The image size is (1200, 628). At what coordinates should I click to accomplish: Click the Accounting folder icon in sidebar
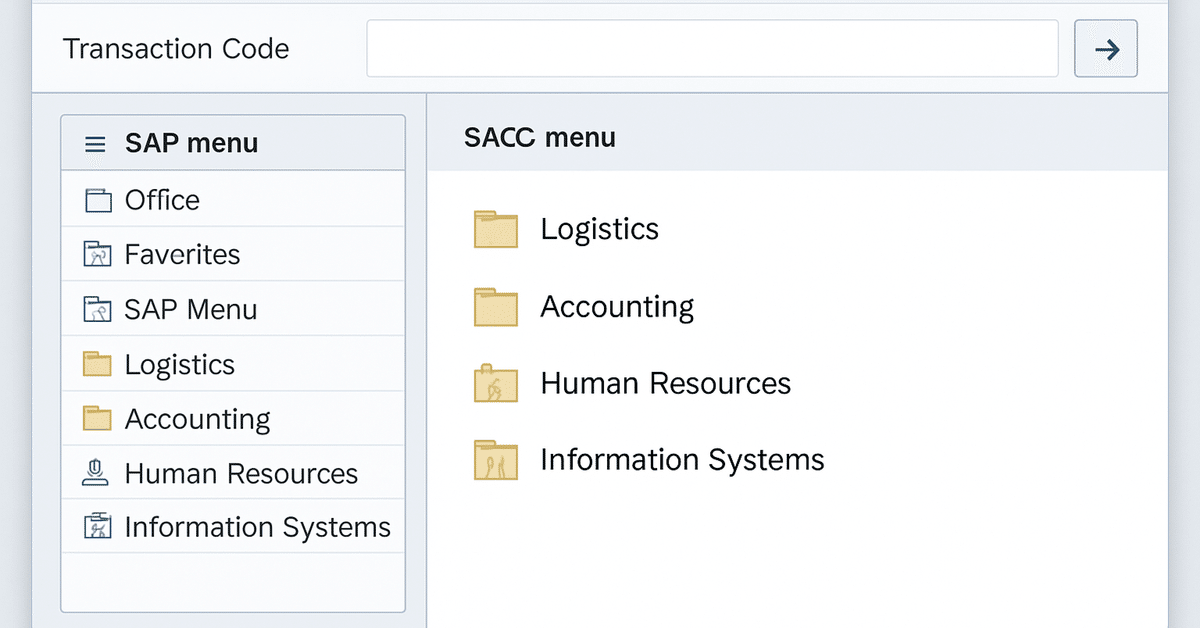(x=98, y=418)
